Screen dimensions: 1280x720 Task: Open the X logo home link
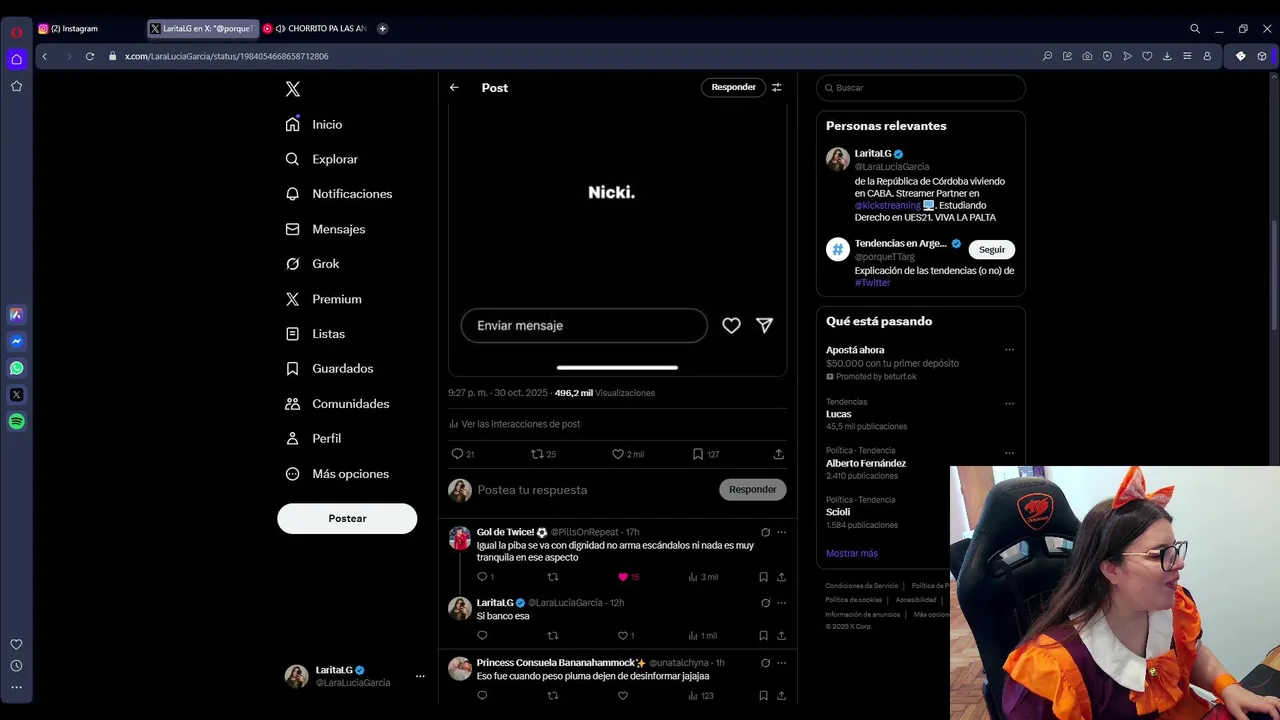[x=292, y=89]
